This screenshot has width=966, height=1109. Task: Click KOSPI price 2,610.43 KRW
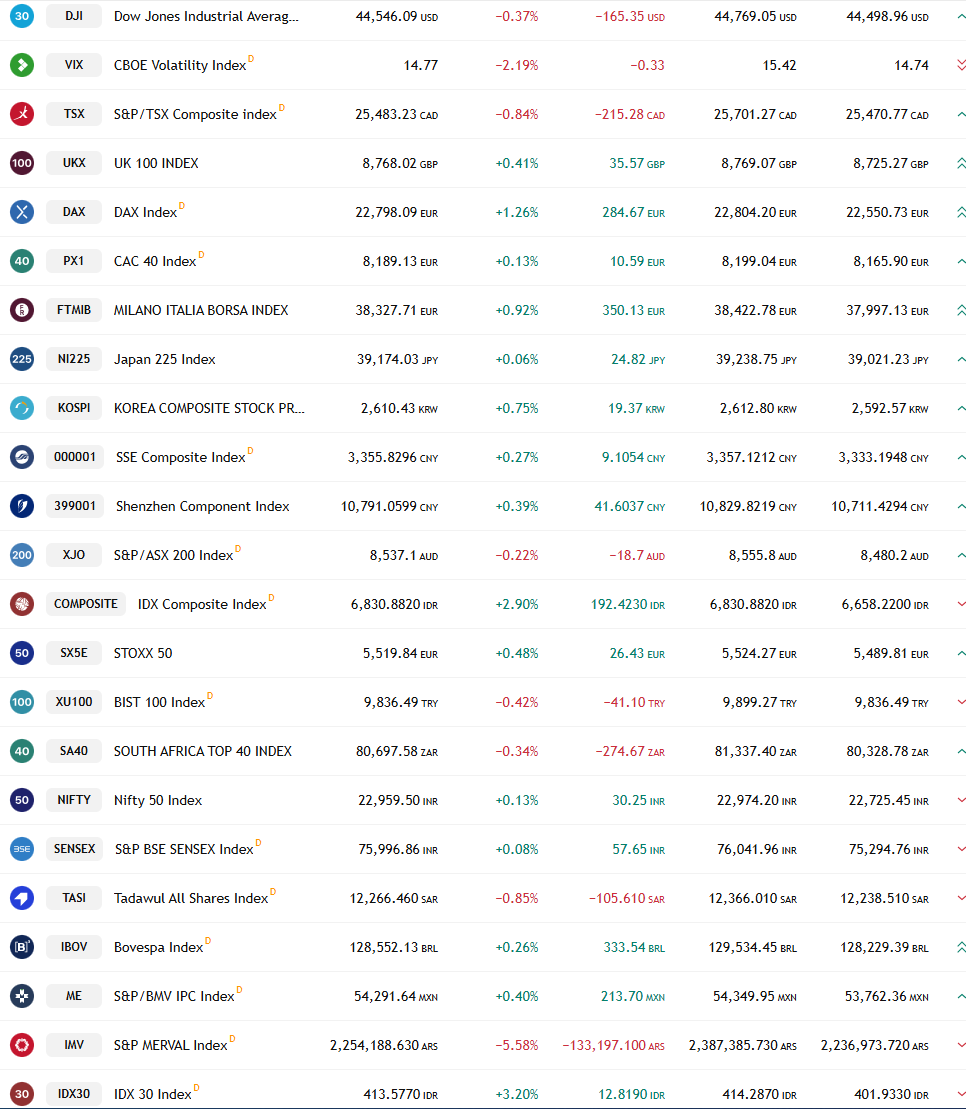point(399,408)
